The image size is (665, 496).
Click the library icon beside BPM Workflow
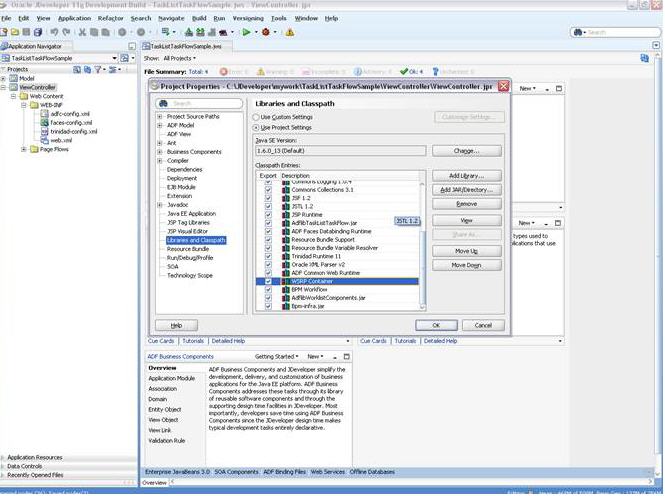click(x=286, y=290)
